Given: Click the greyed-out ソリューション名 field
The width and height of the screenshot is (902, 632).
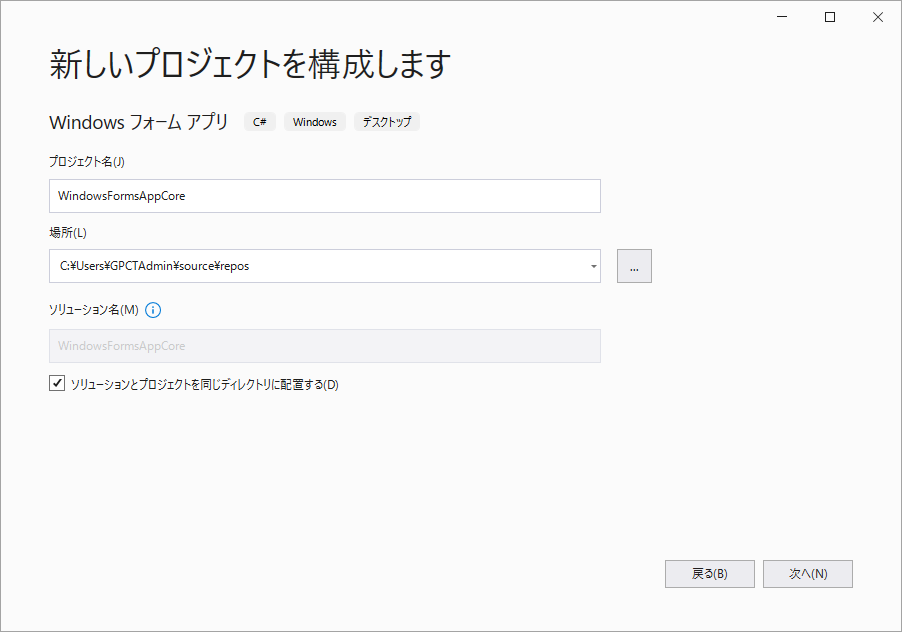Looking at the screenshot, I should point(324,346).
